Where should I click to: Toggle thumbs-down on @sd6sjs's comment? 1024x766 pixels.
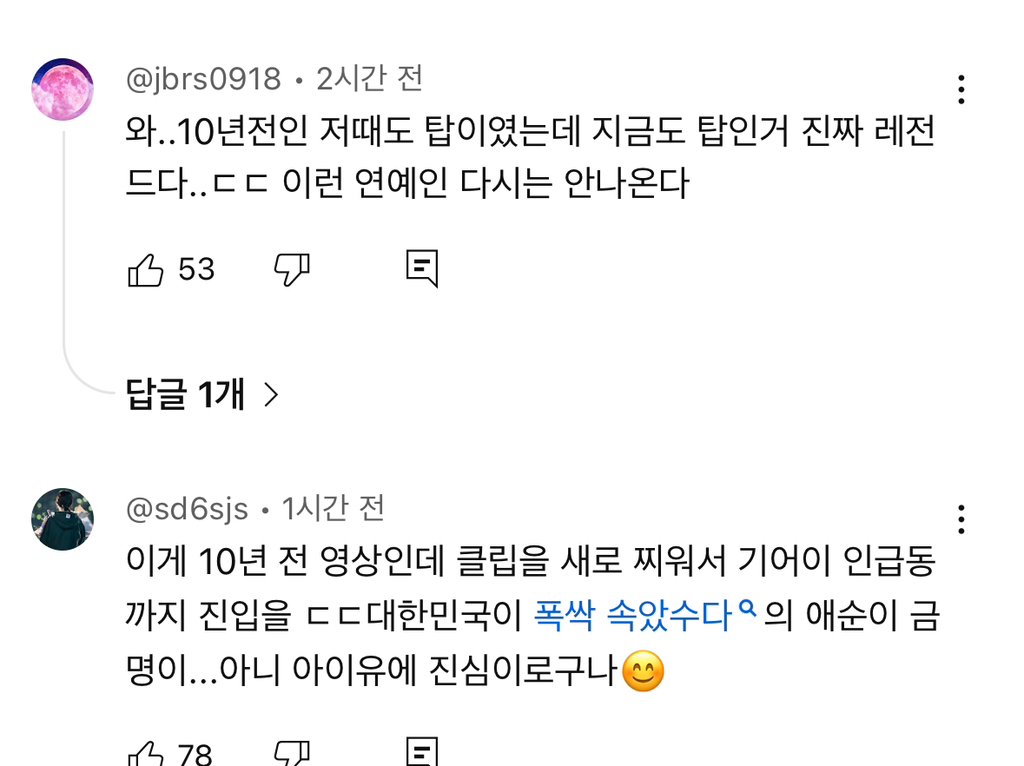[x=292, y=754]
